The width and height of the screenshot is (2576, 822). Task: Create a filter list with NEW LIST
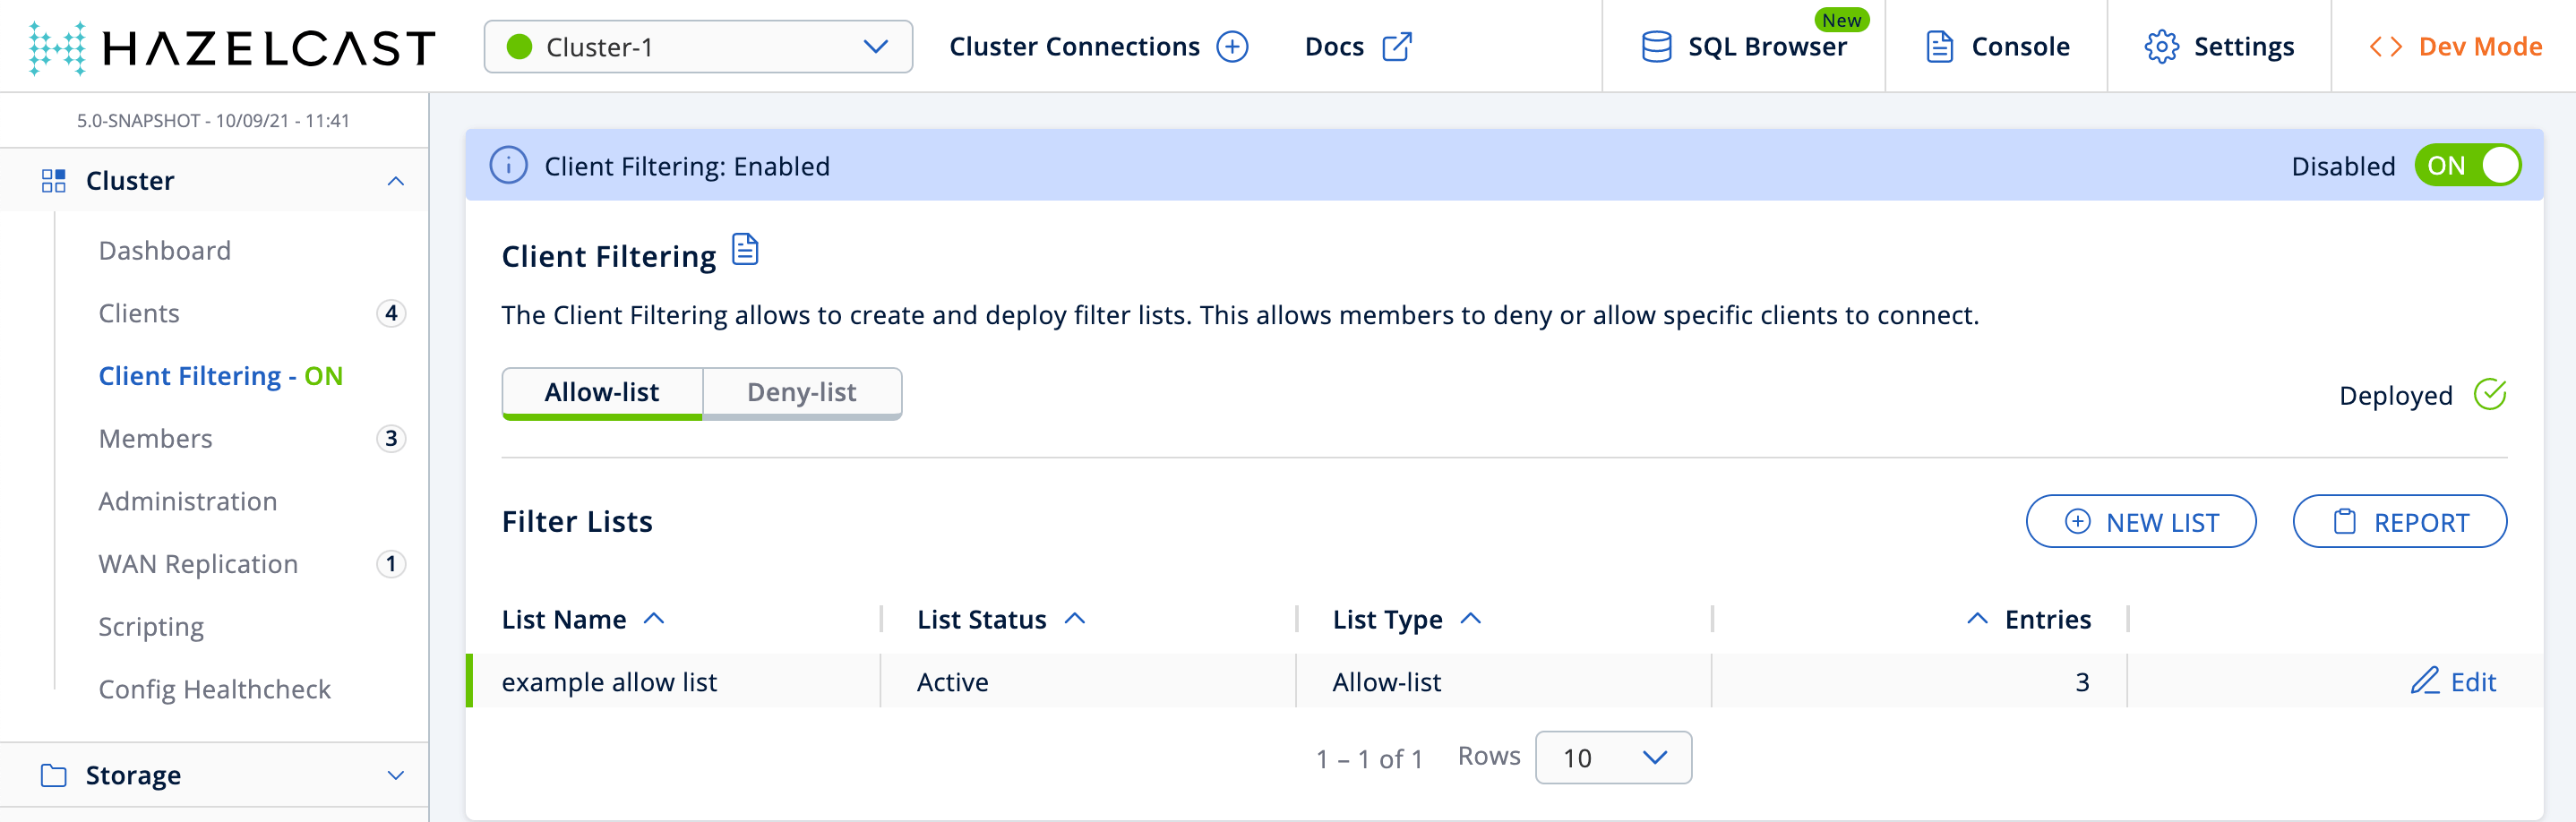[x=2140, y=522]
